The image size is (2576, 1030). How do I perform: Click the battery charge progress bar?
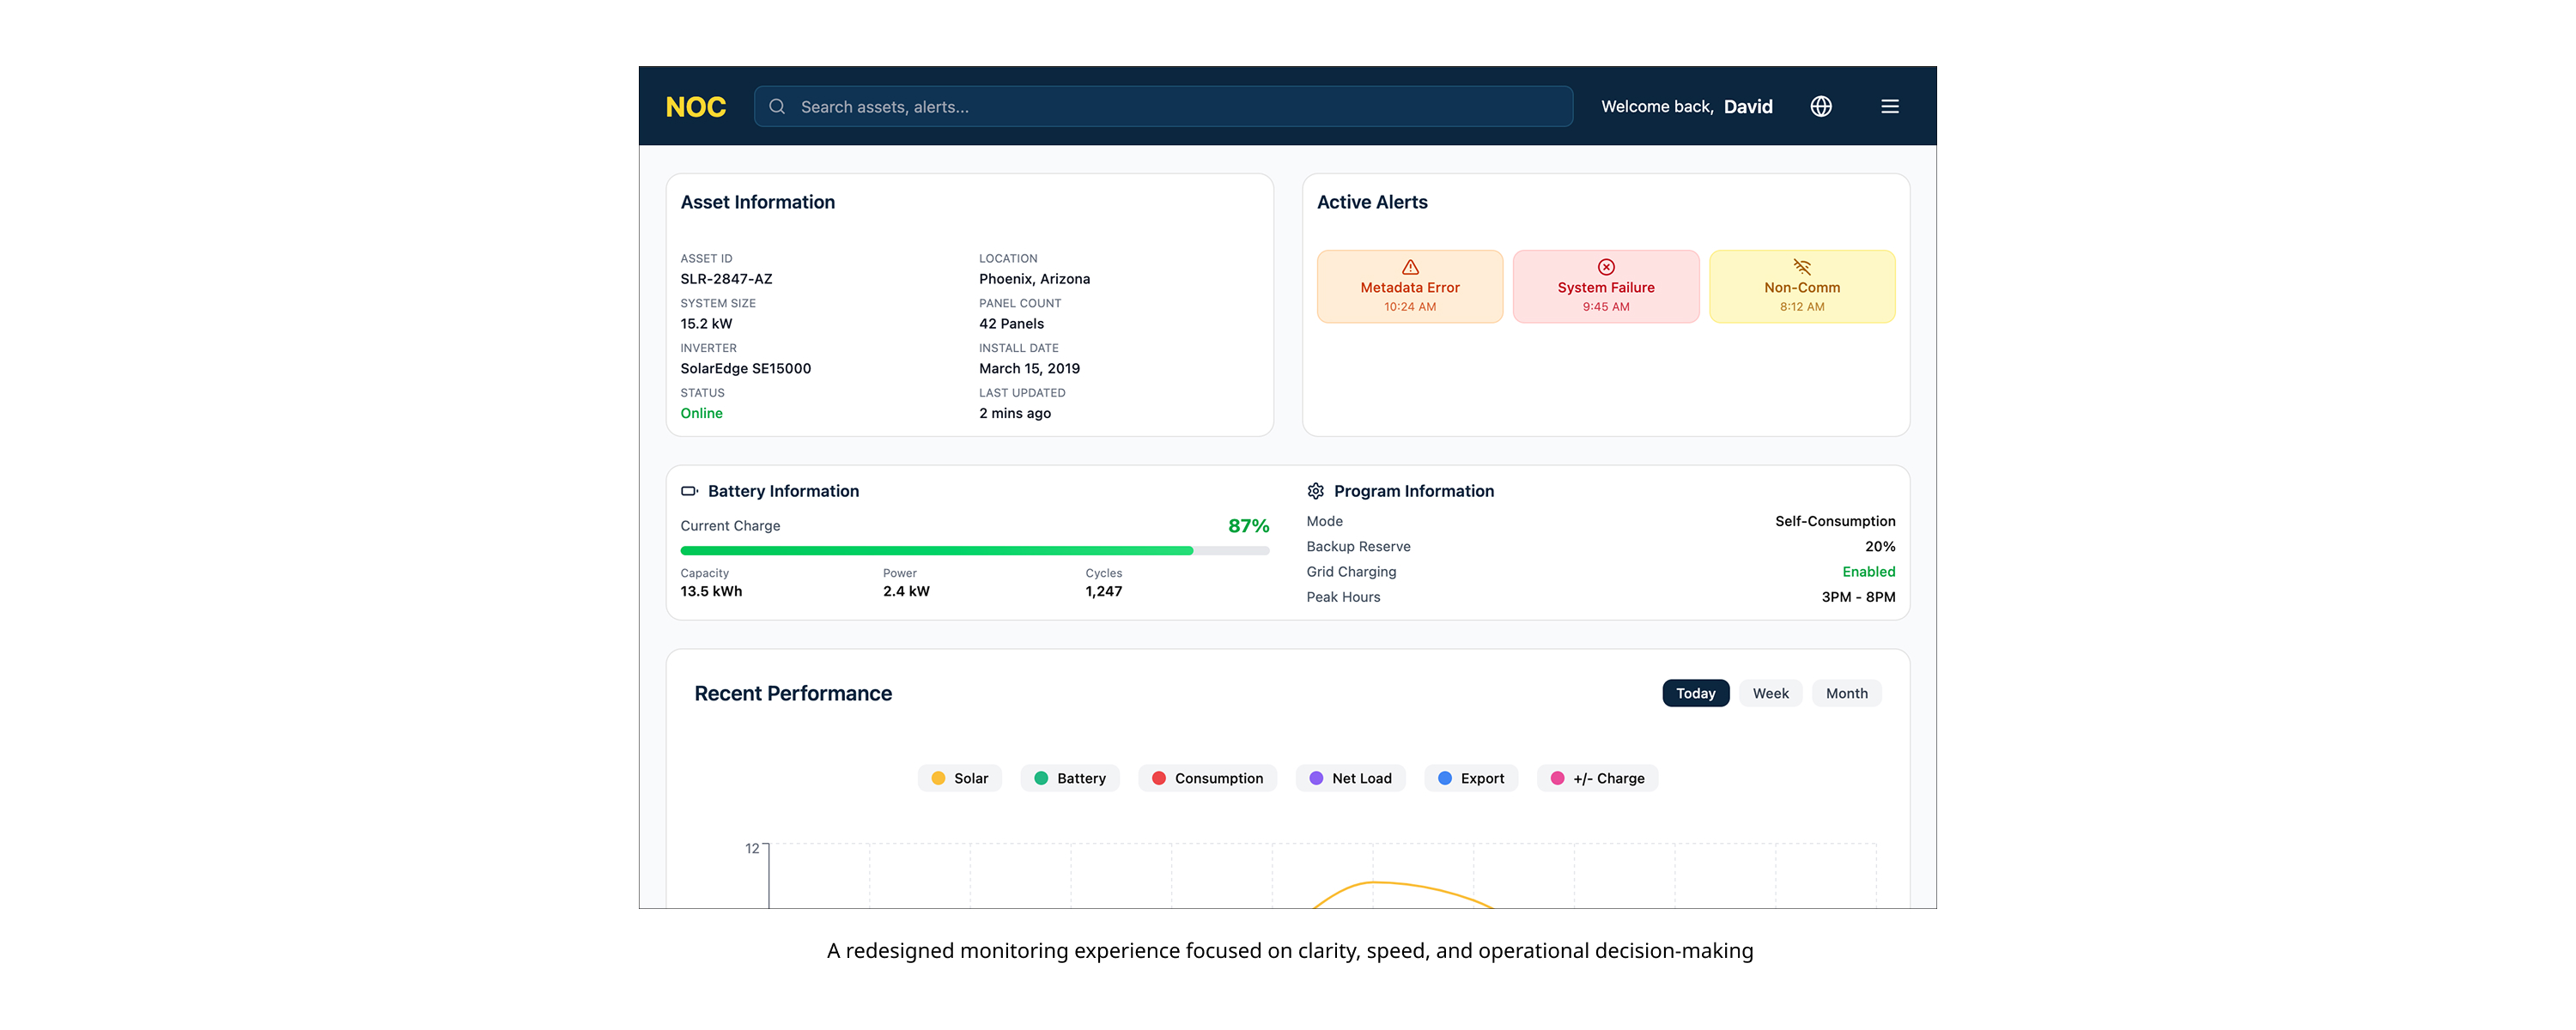click(974, 550)
